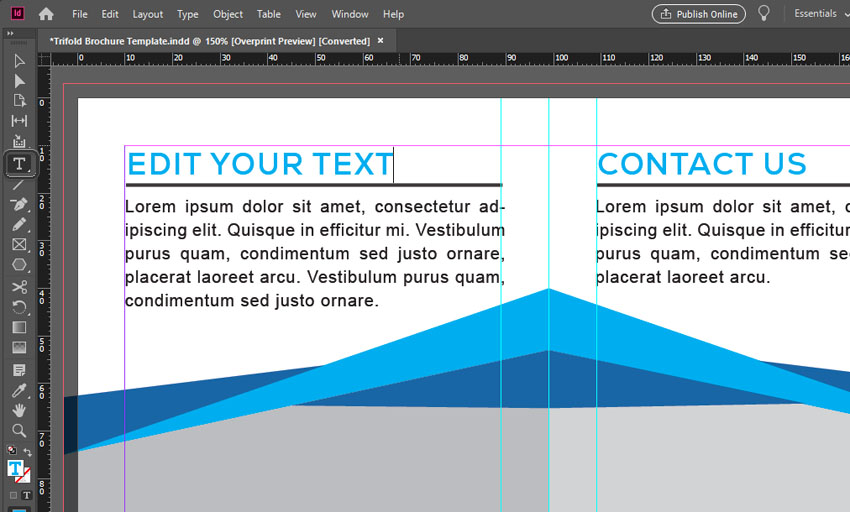This screenshot has height=512, width=850.
Task: Click the left column Lorem ipsum paragraph
Action: tap(315, 253)
